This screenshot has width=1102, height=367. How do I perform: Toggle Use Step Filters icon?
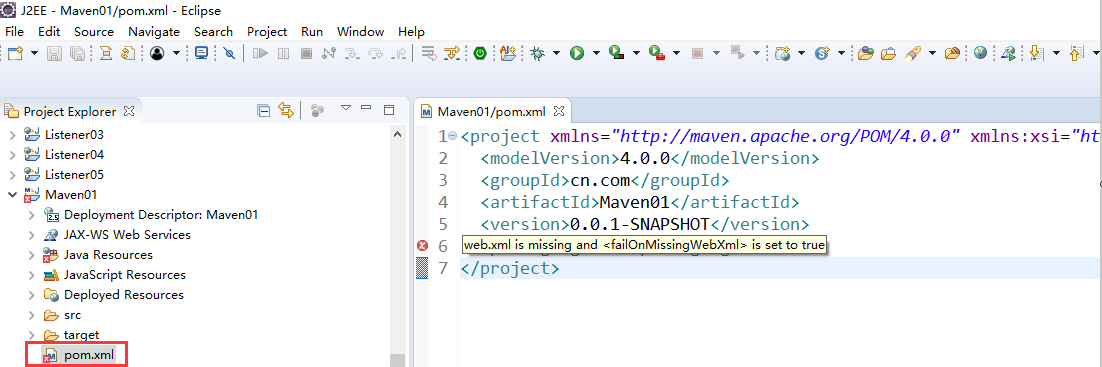click(451, 53)
